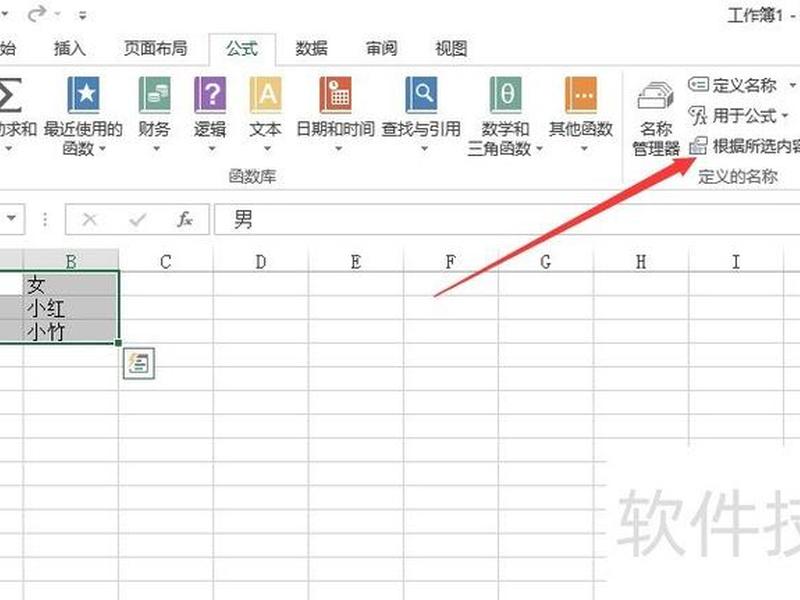Select column I header
The height and width of the screenshot is (600, 800).
[736, 261]
